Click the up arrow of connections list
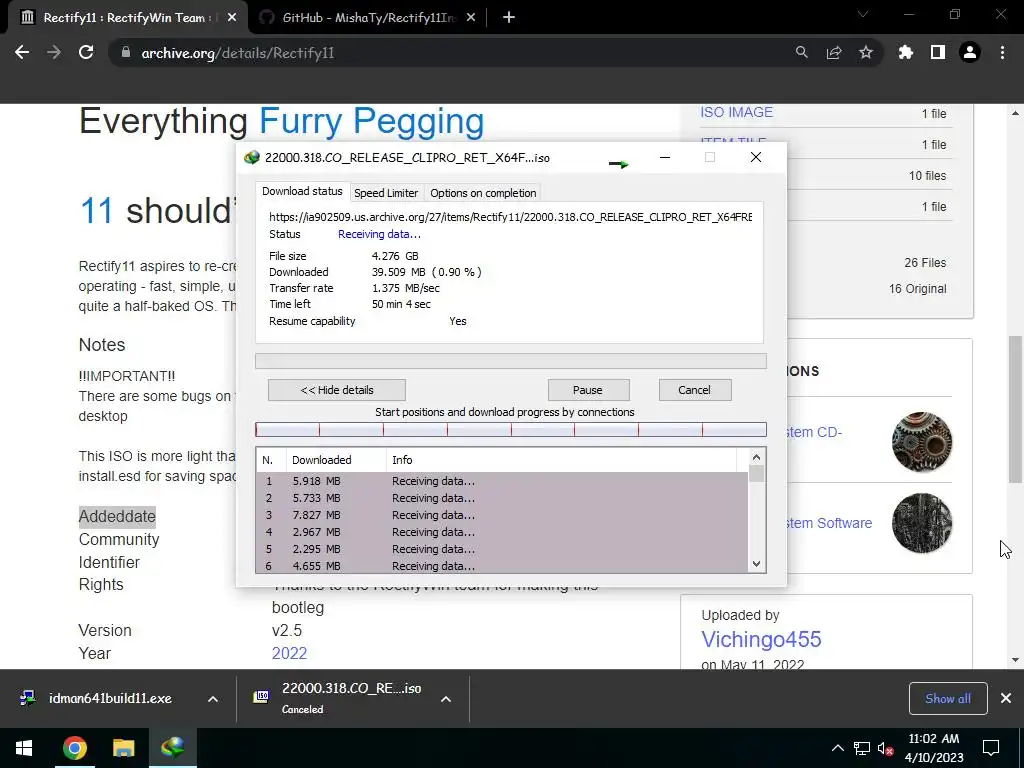1024x768 pixels. 756,457
